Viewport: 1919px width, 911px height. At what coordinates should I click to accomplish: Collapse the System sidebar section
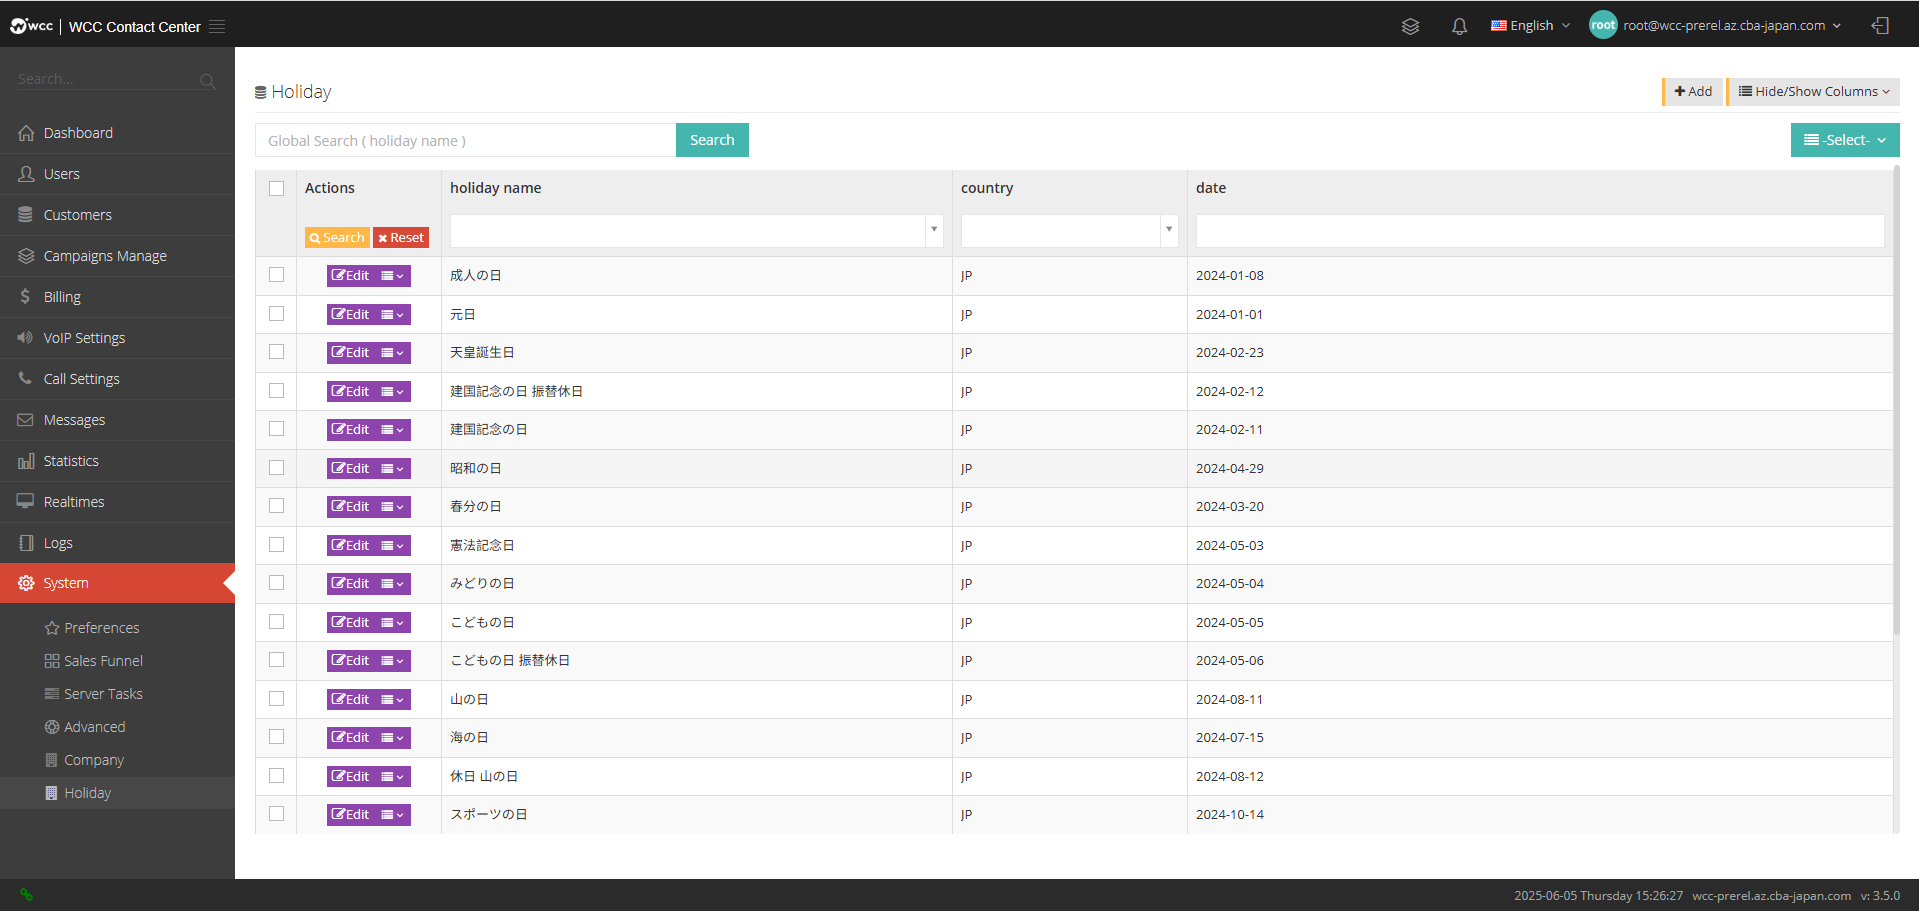click(117, 583)
